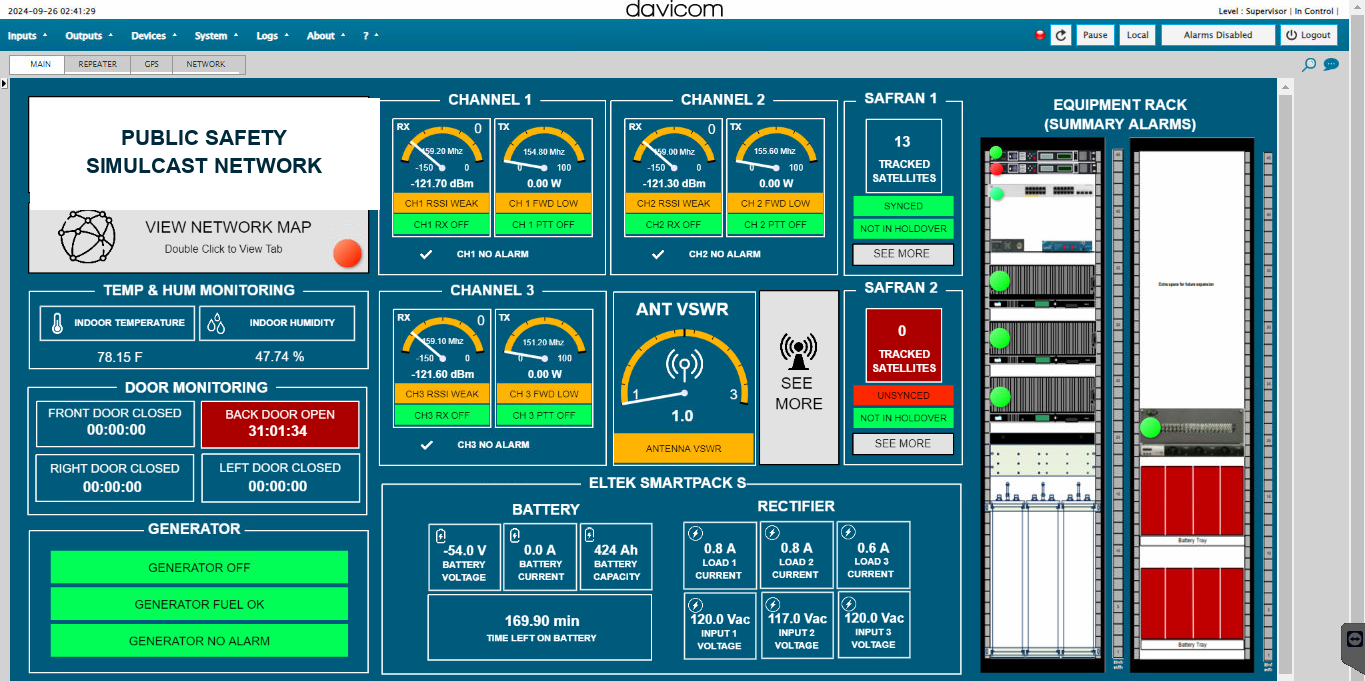The width and height of the screenshot is (1365, 681).
Task: Switch to the MAIN tab
Action: click(x=37, y=64)
